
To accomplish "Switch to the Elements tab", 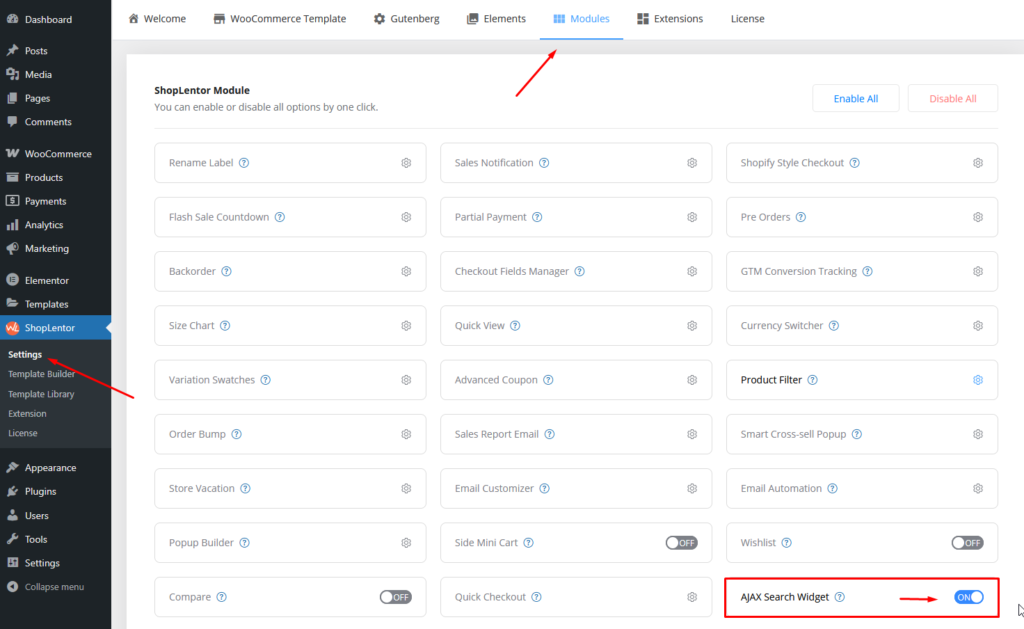I will [496, 18].
